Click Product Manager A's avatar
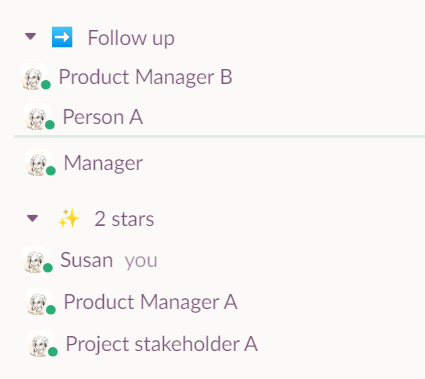This screenshot has height=379, width=425. click(38, 302)
